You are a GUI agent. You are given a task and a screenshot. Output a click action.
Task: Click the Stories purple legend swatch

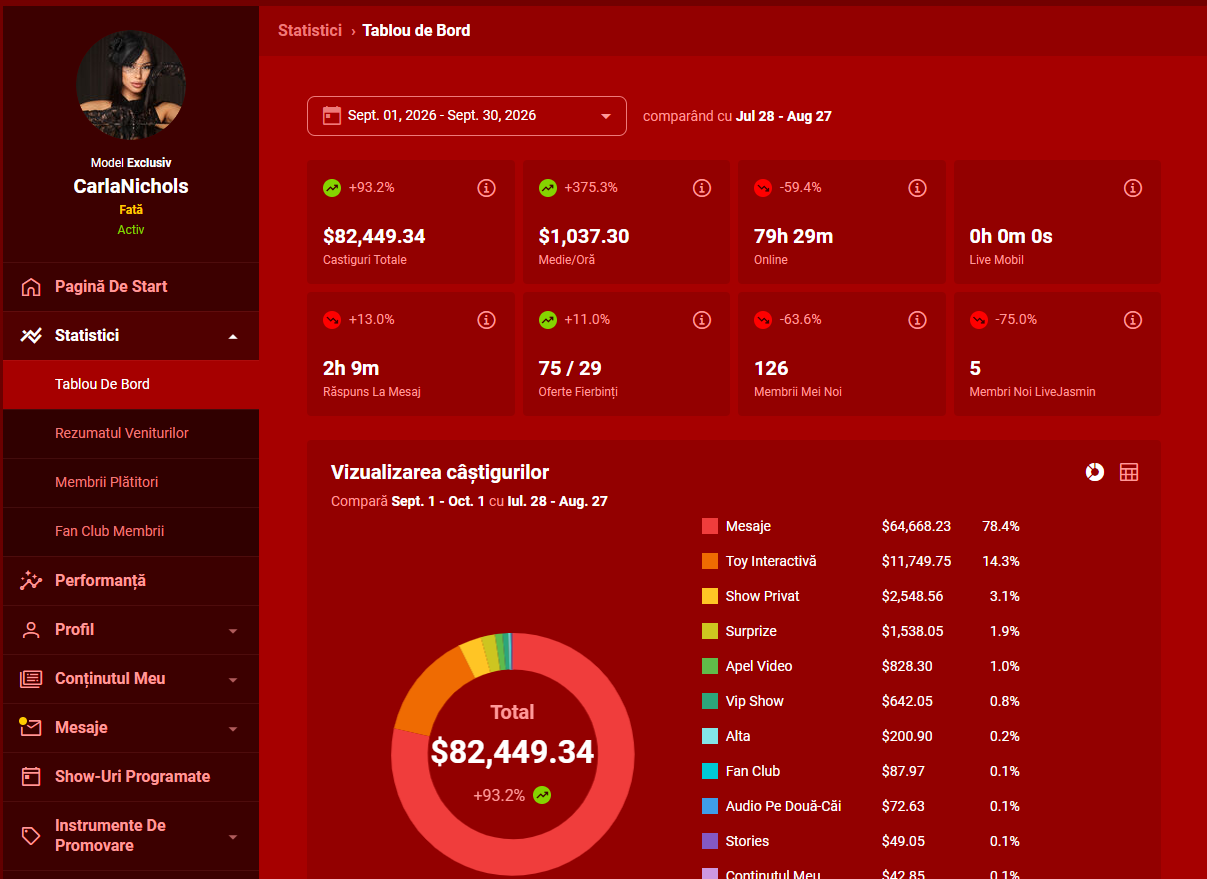pyautogui.click(x=710, y=841)
